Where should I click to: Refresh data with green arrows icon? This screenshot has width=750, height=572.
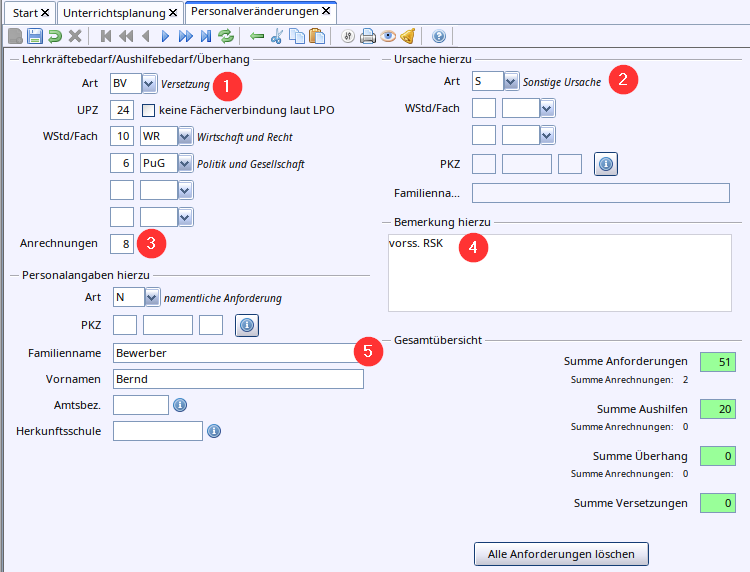226,36
